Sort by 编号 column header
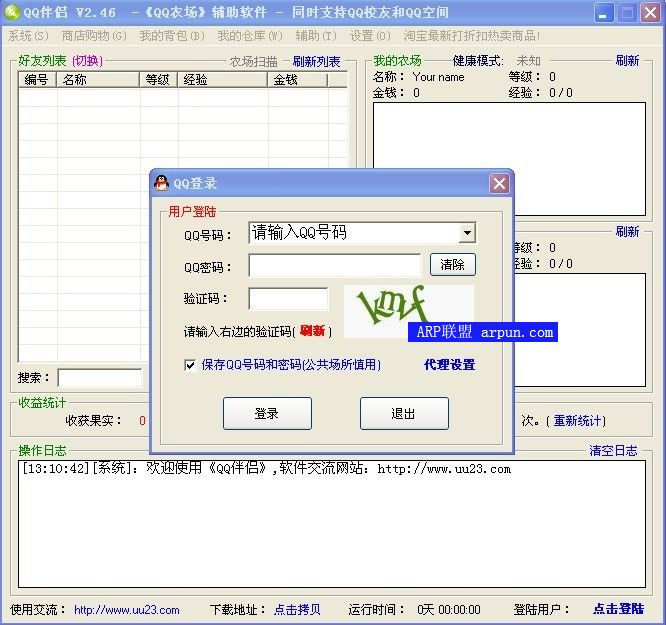 click(x=37, y=79)
